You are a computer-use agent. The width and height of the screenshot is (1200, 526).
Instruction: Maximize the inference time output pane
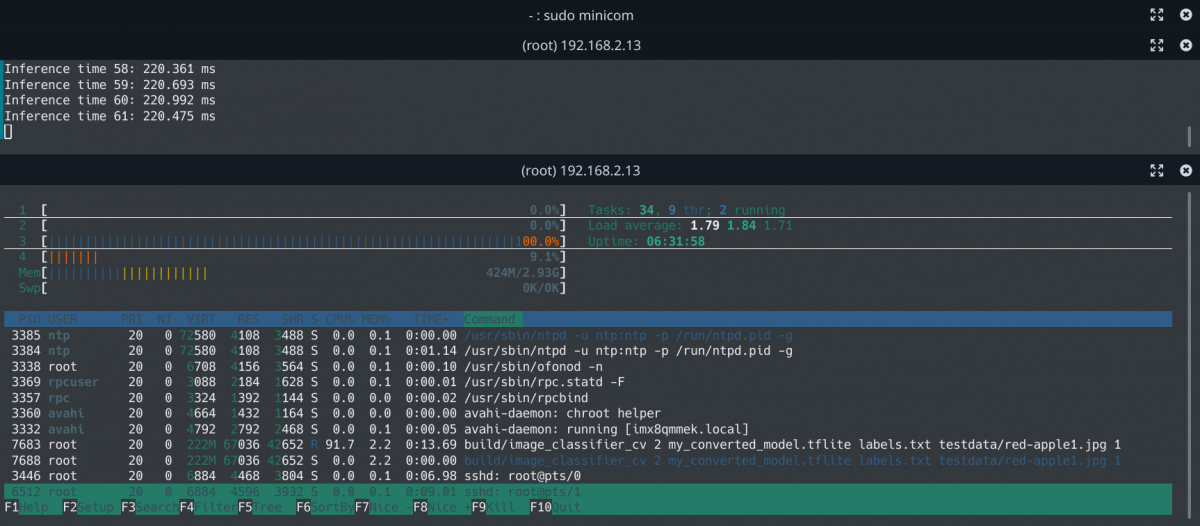(1157, 46)
